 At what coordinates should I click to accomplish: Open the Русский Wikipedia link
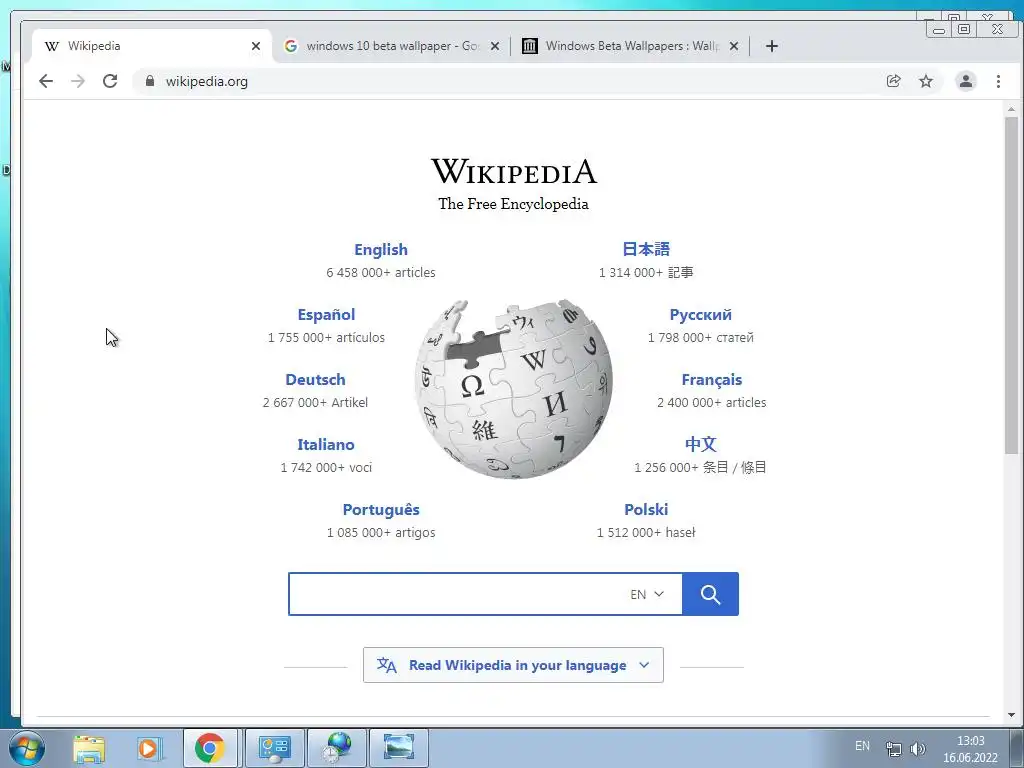tap(701, 315)
